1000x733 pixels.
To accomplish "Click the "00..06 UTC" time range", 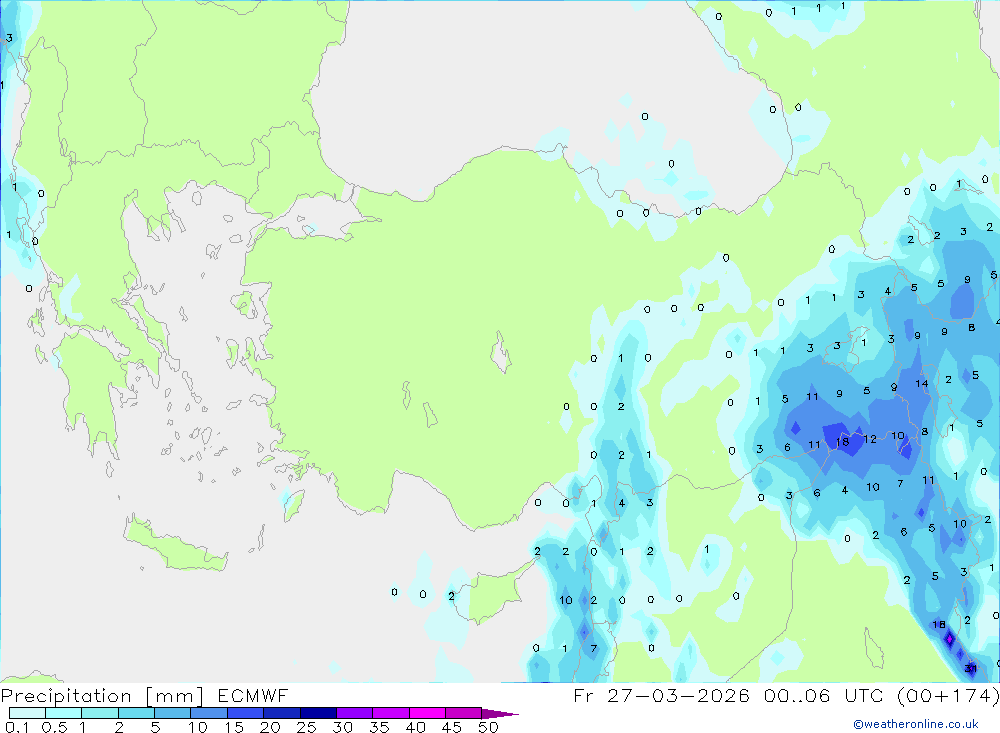I will point(823,695).
